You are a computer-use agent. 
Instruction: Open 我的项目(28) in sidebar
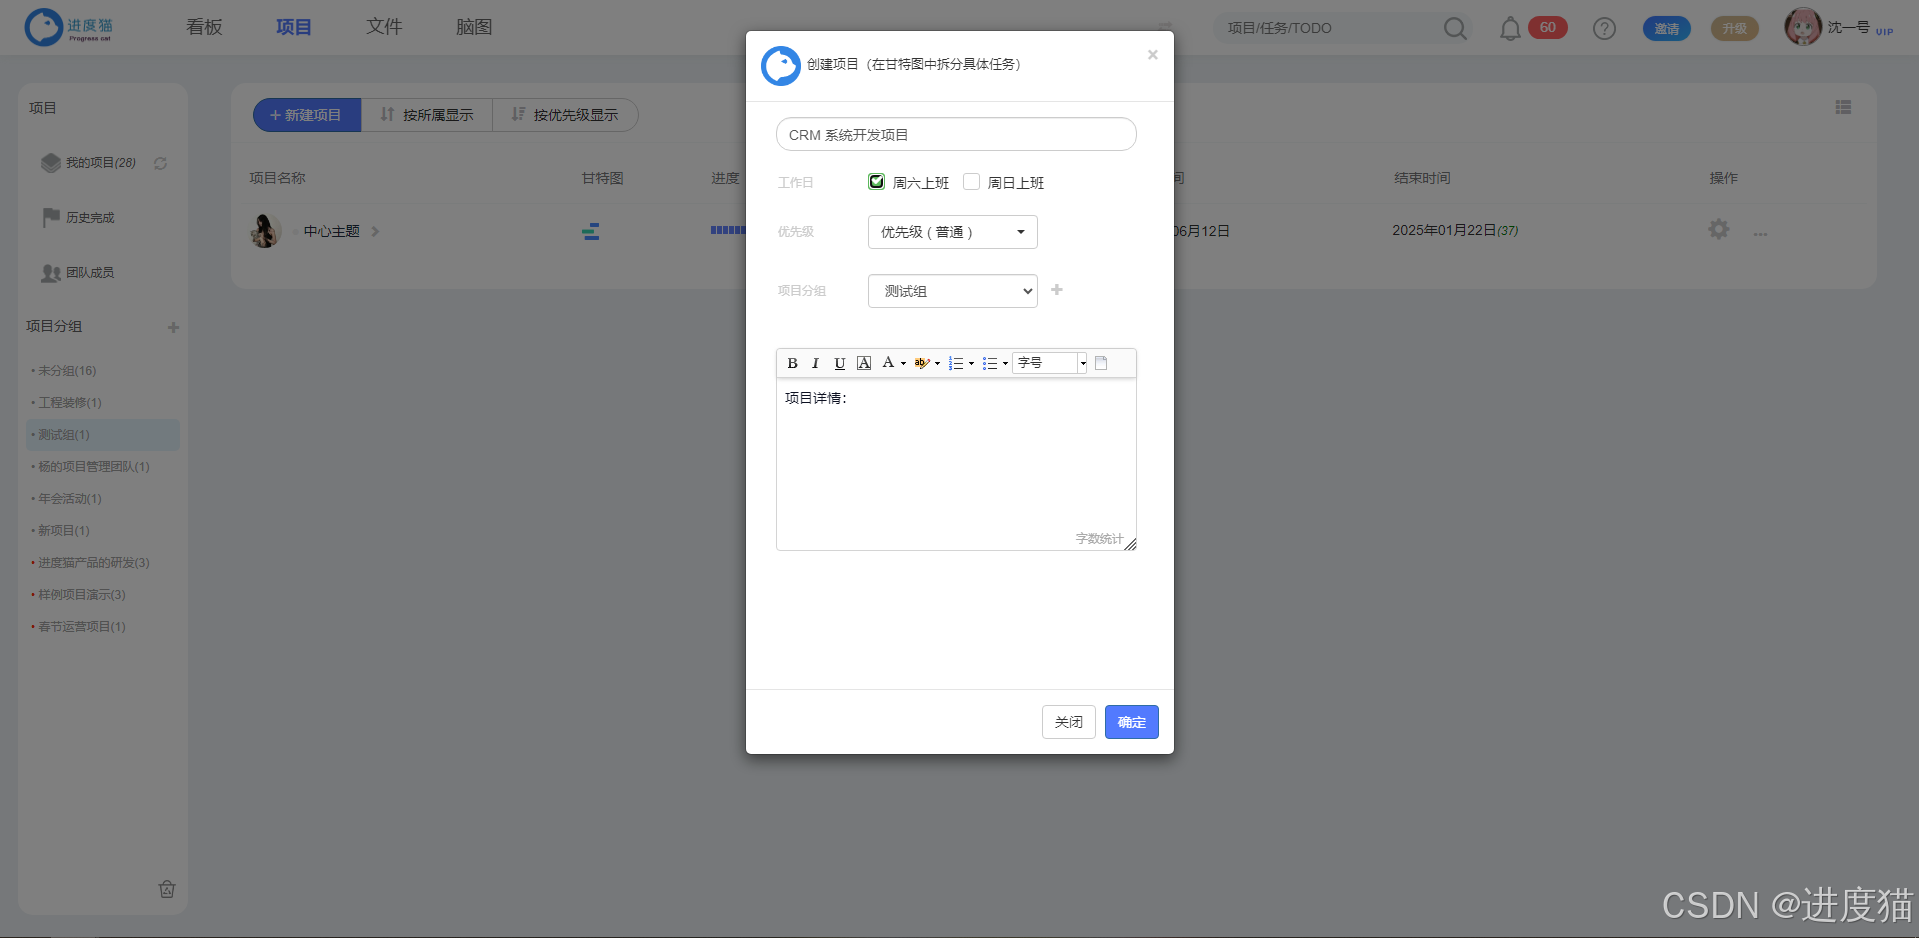[x=100, y=163]
